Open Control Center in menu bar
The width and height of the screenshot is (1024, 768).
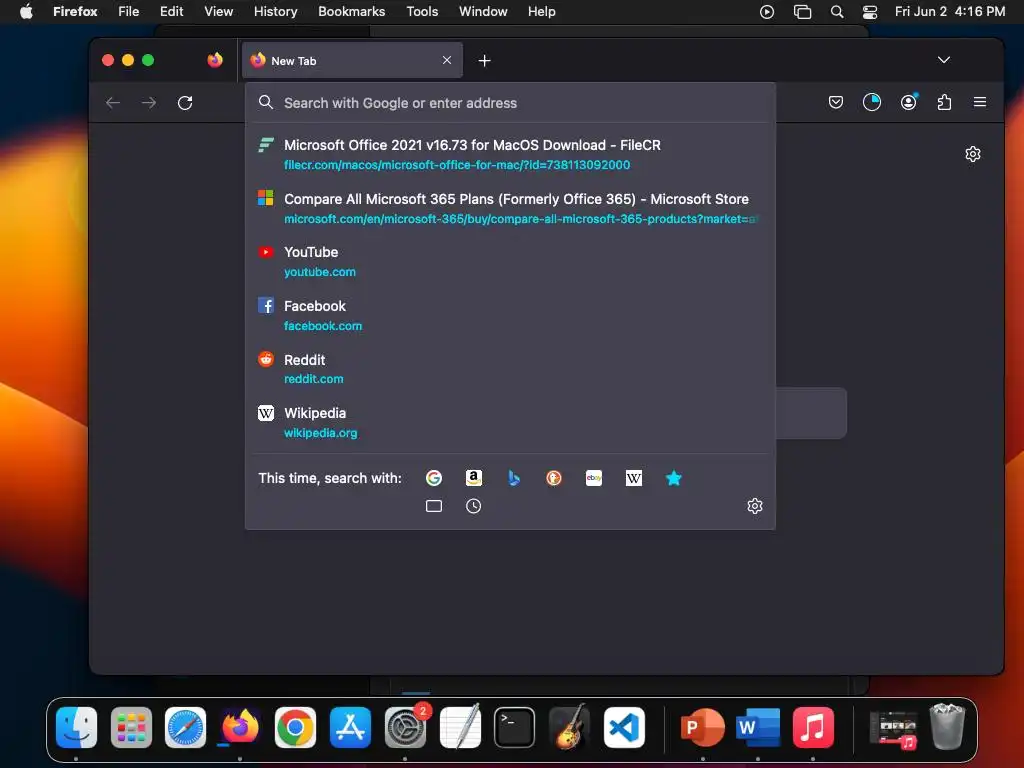coord(871,11)
